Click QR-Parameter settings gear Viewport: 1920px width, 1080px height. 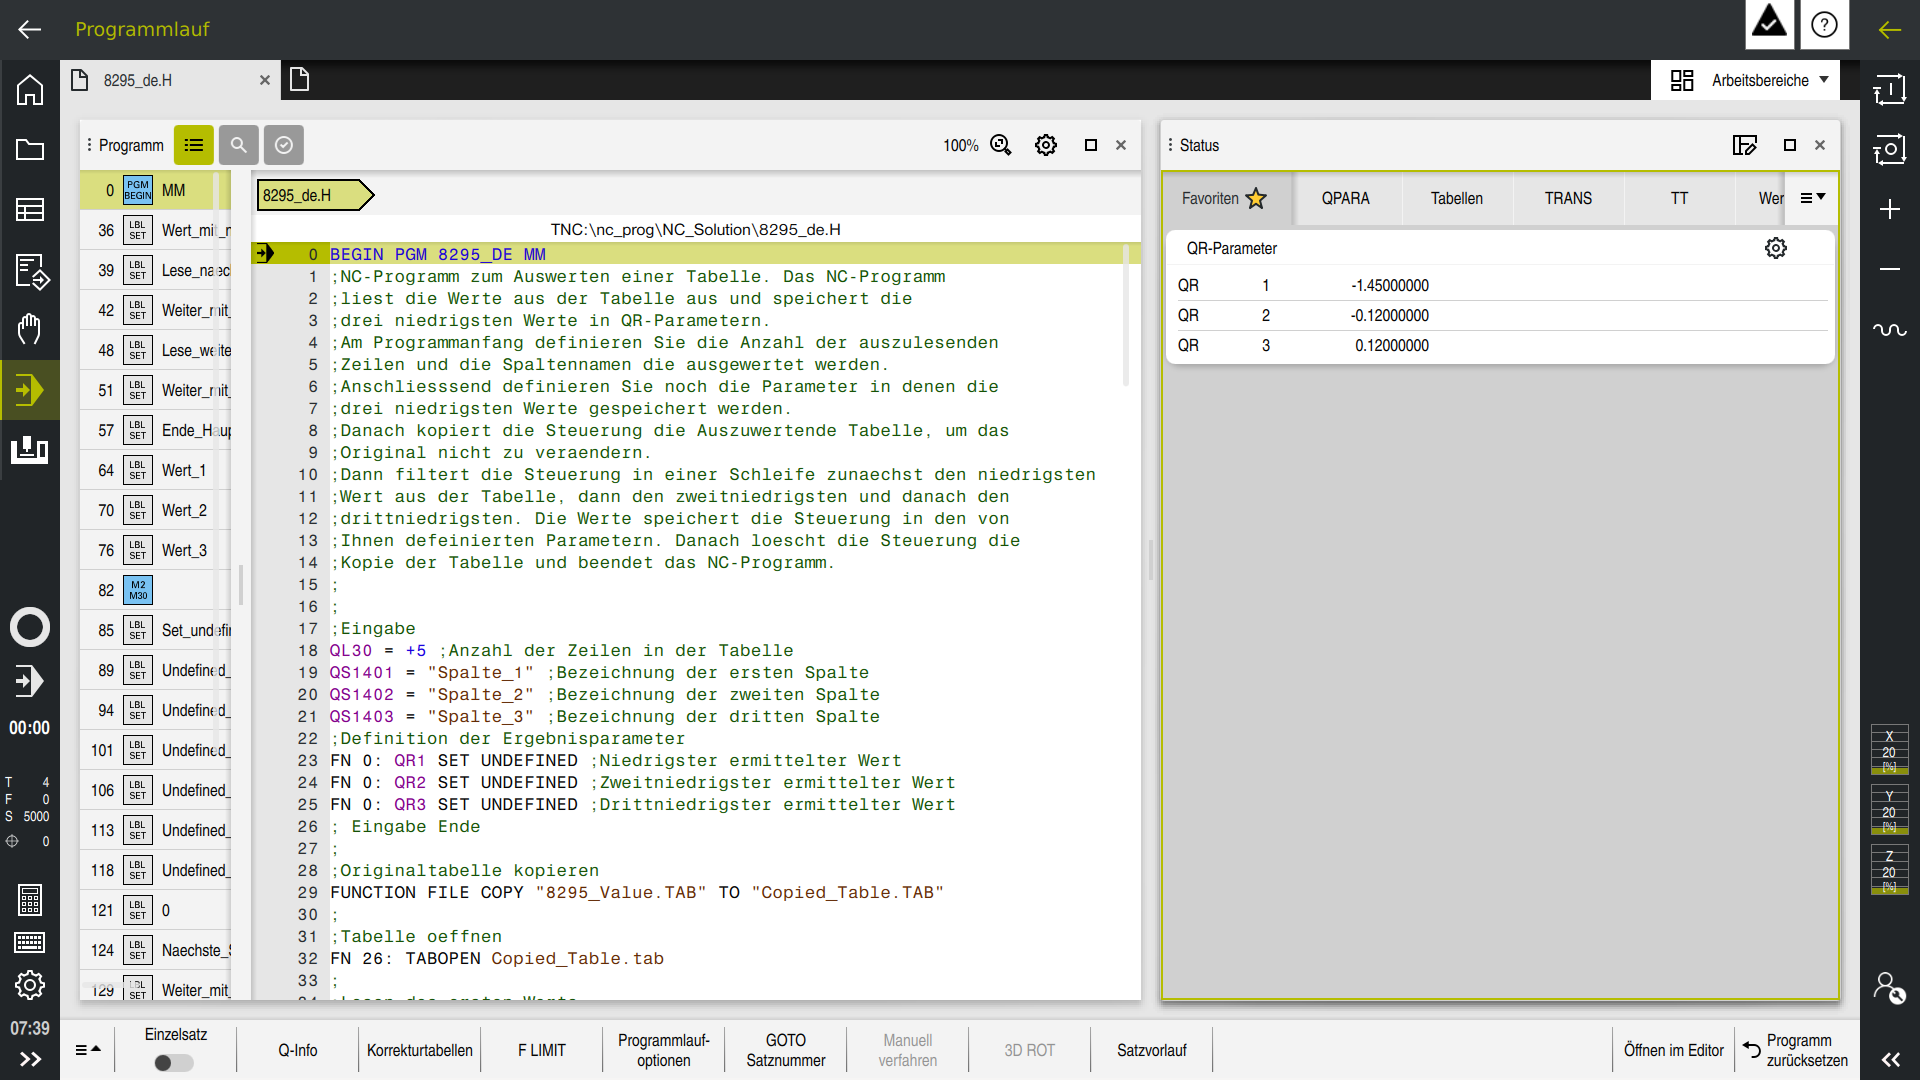1775,248
